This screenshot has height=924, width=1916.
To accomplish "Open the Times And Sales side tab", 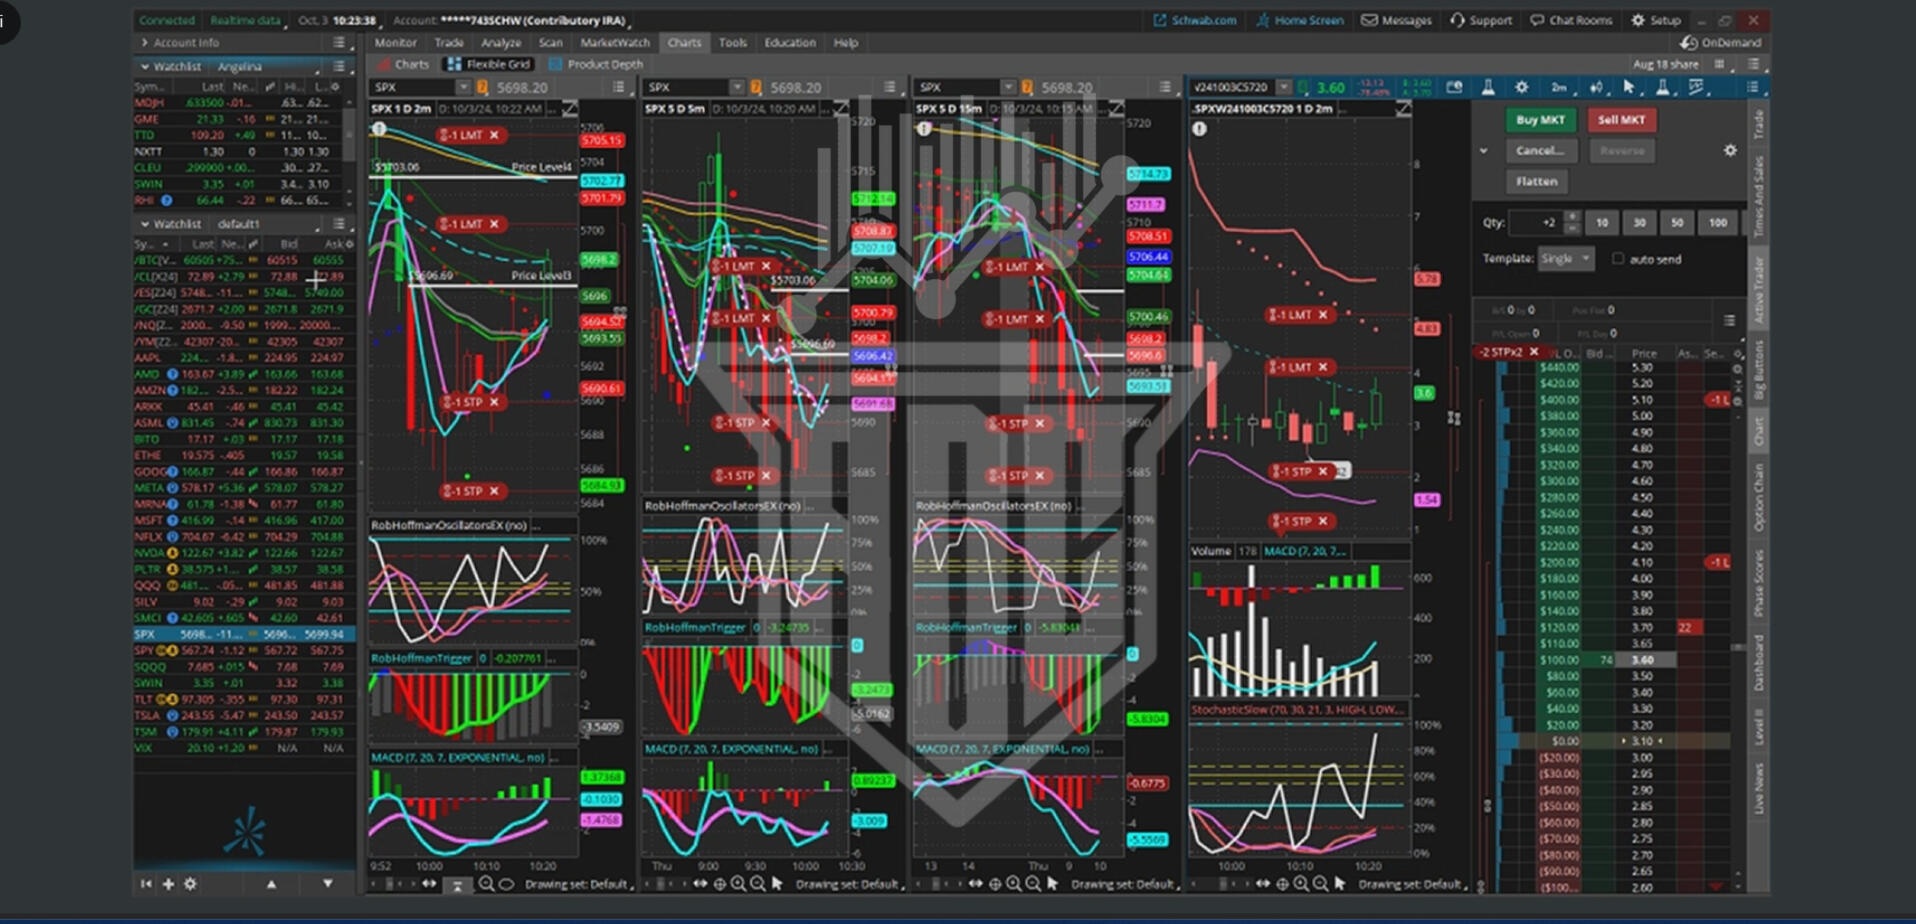I will click(x=1758, y=196).
